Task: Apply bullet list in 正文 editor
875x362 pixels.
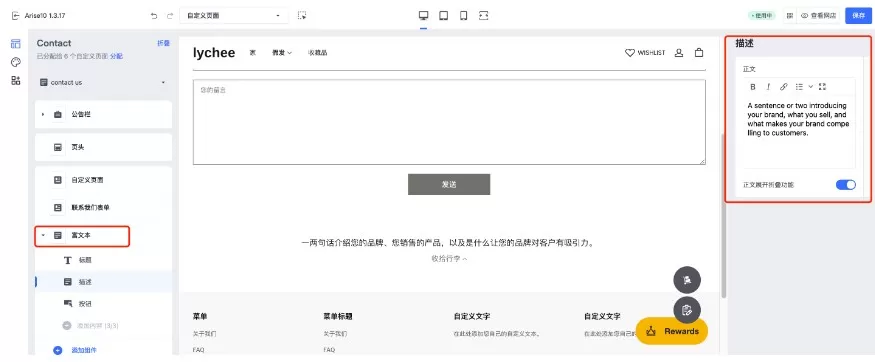Action: point(799,87)
